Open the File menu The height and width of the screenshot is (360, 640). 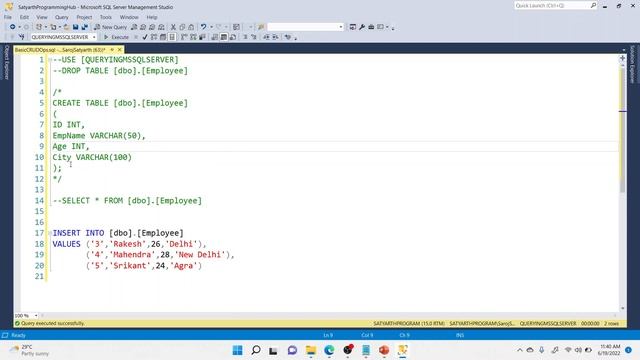tap(8, 17)
